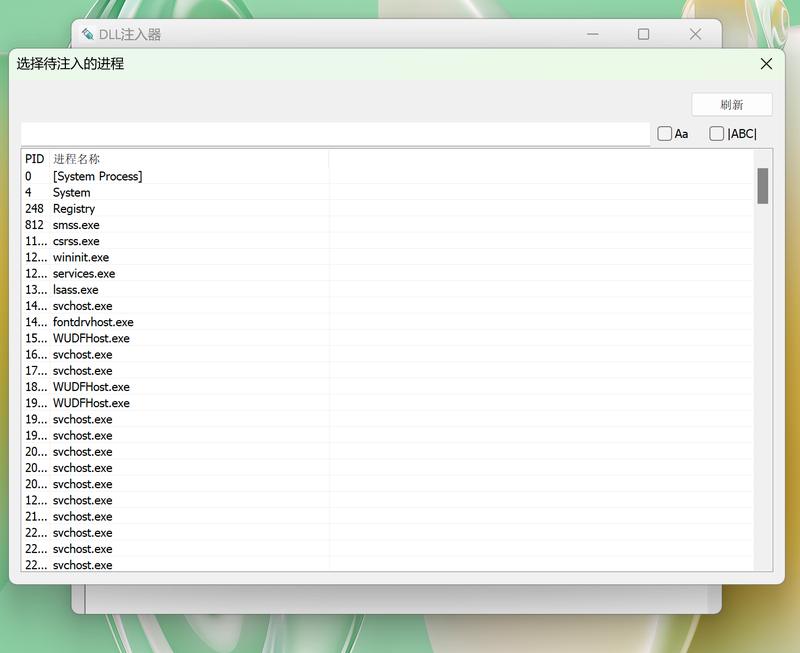Click the 刷新 refresh button
Image resolution: width=800 pixels, height=653 pixels.
click(x=732, y=105)
